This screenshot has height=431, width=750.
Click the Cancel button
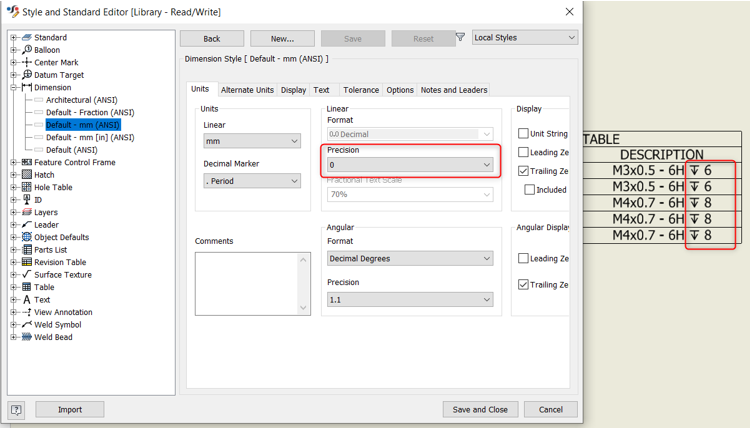551,409
